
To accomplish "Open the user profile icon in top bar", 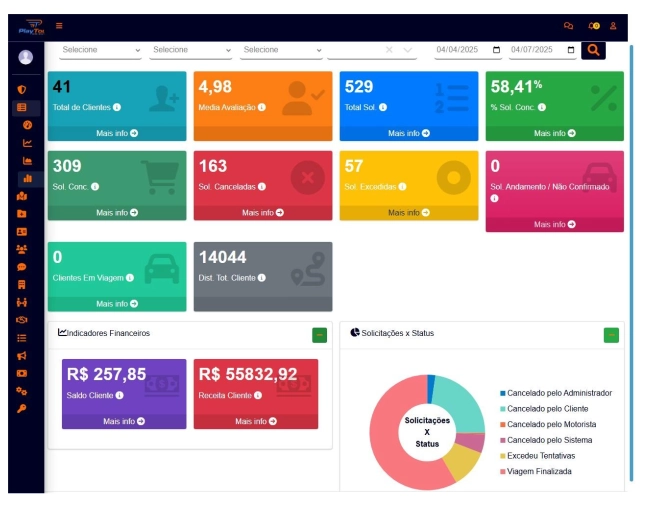I will coord(613,26).
